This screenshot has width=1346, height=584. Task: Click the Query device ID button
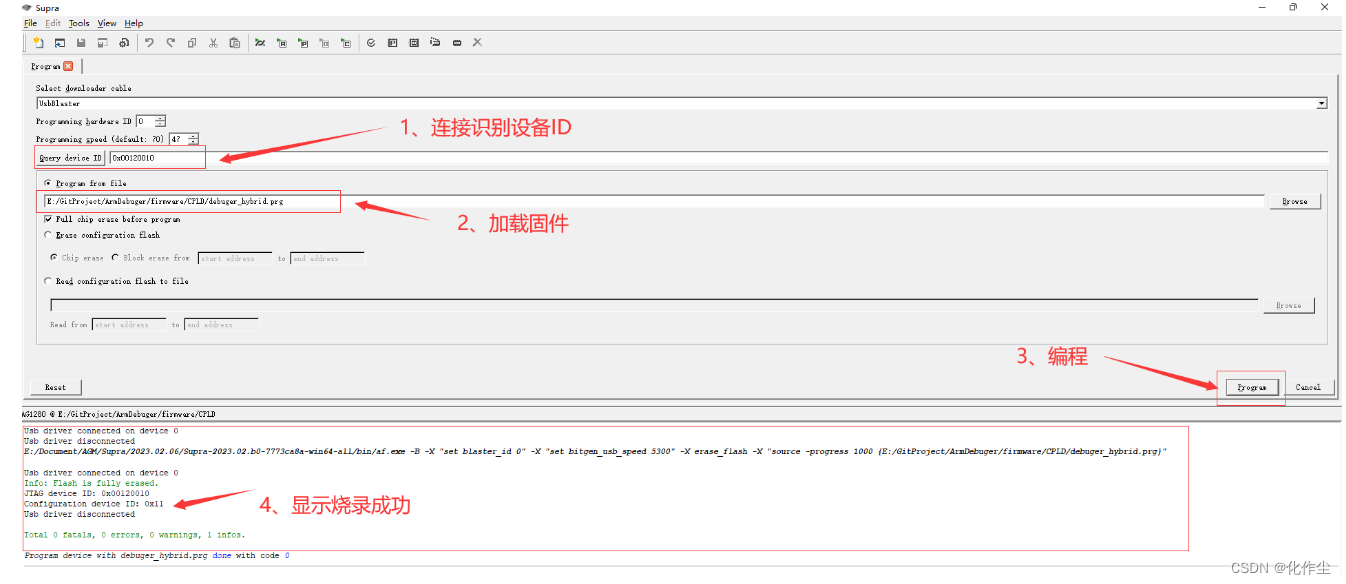[69, 157]
